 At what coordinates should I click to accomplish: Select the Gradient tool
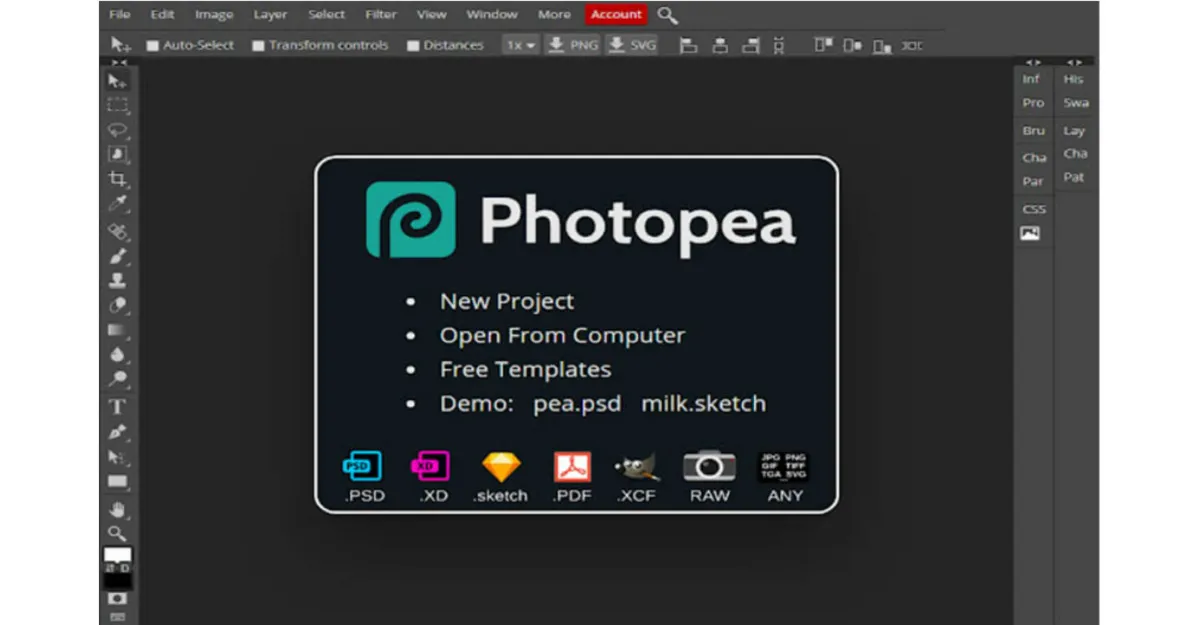(118, 330)
